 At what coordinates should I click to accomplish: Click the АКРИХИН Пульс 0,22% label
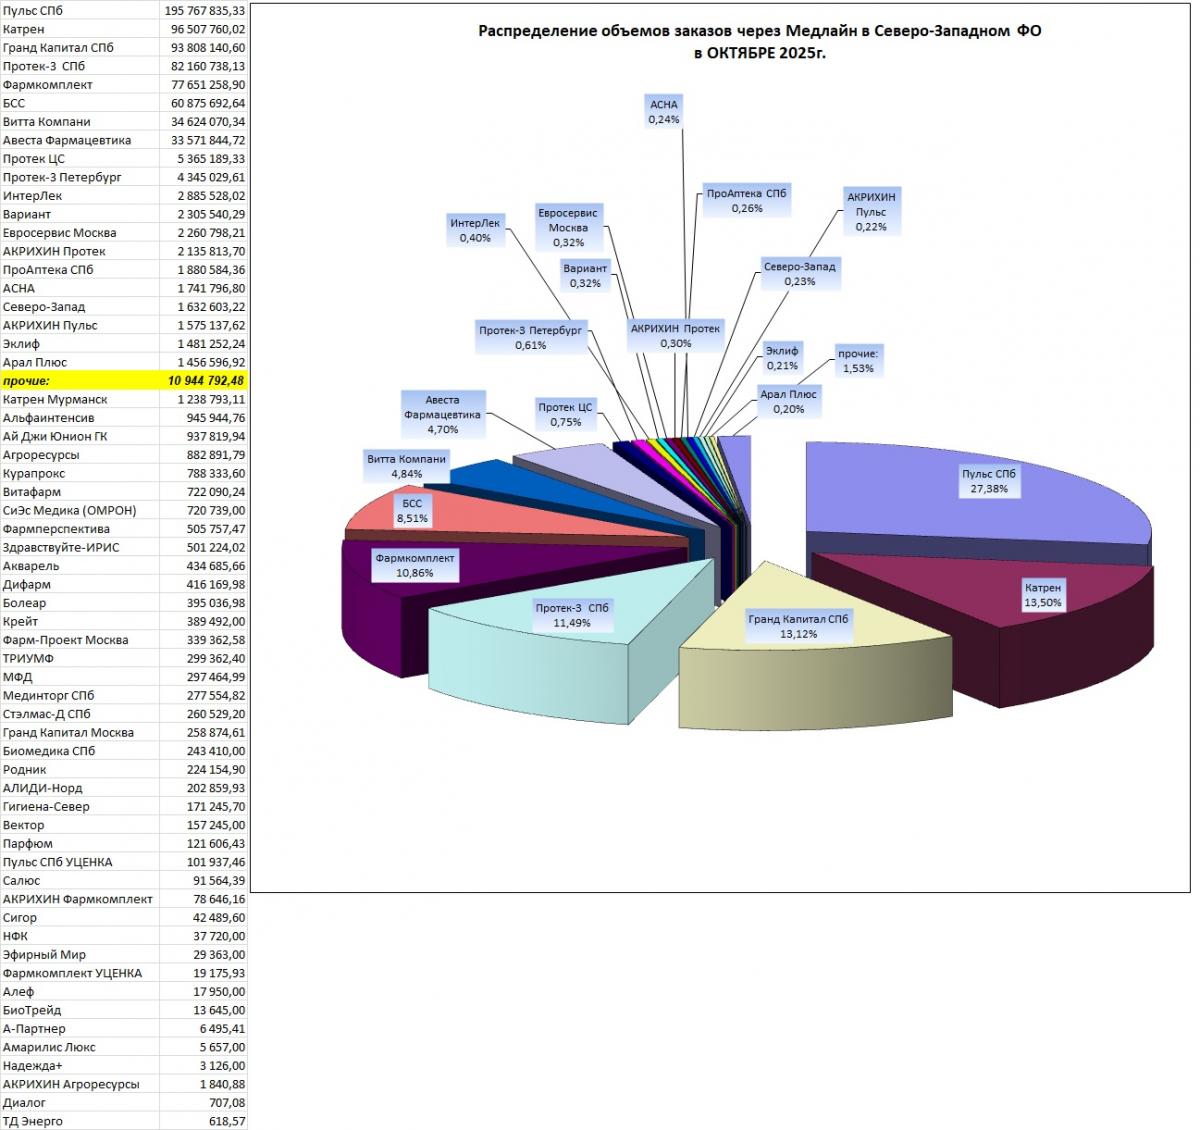pyautogui.click(x=871, y=212)
